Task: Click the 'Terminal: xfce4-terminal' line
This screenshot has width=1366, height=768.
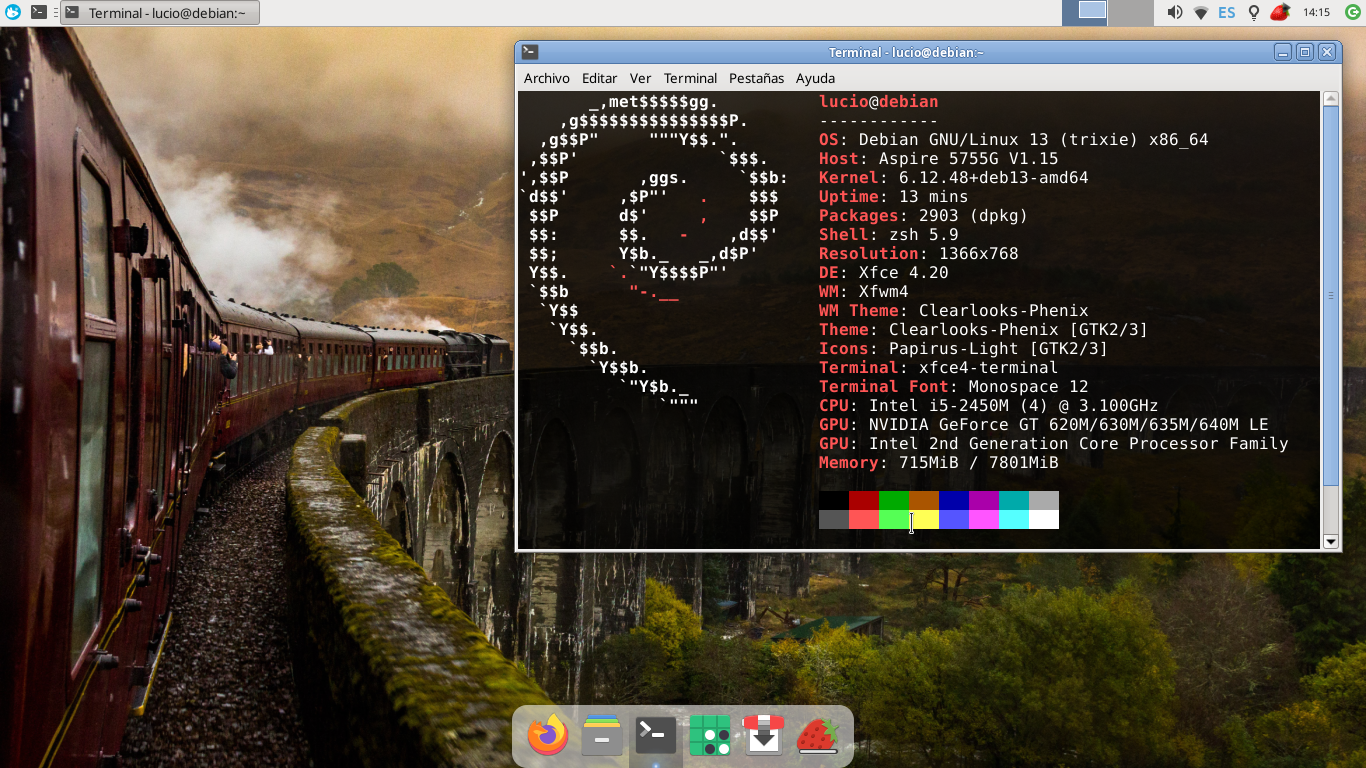Action: [x=939, y=368]
